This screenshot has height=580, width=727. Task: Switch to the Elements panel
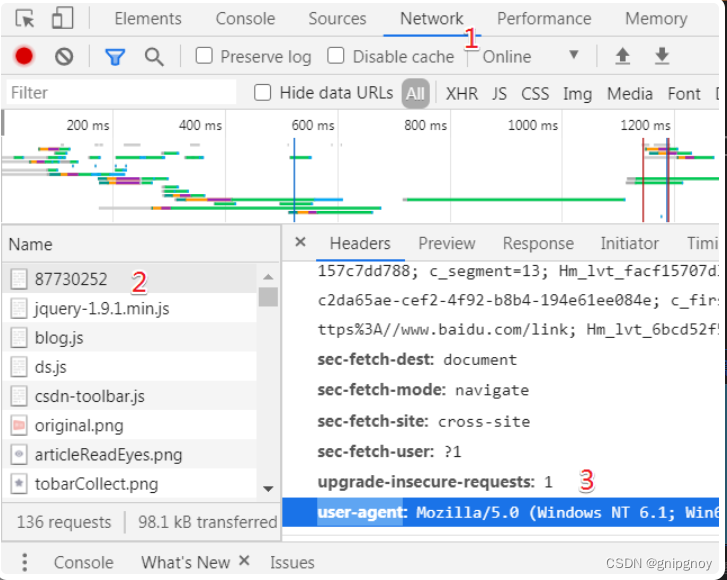[148, 19]
